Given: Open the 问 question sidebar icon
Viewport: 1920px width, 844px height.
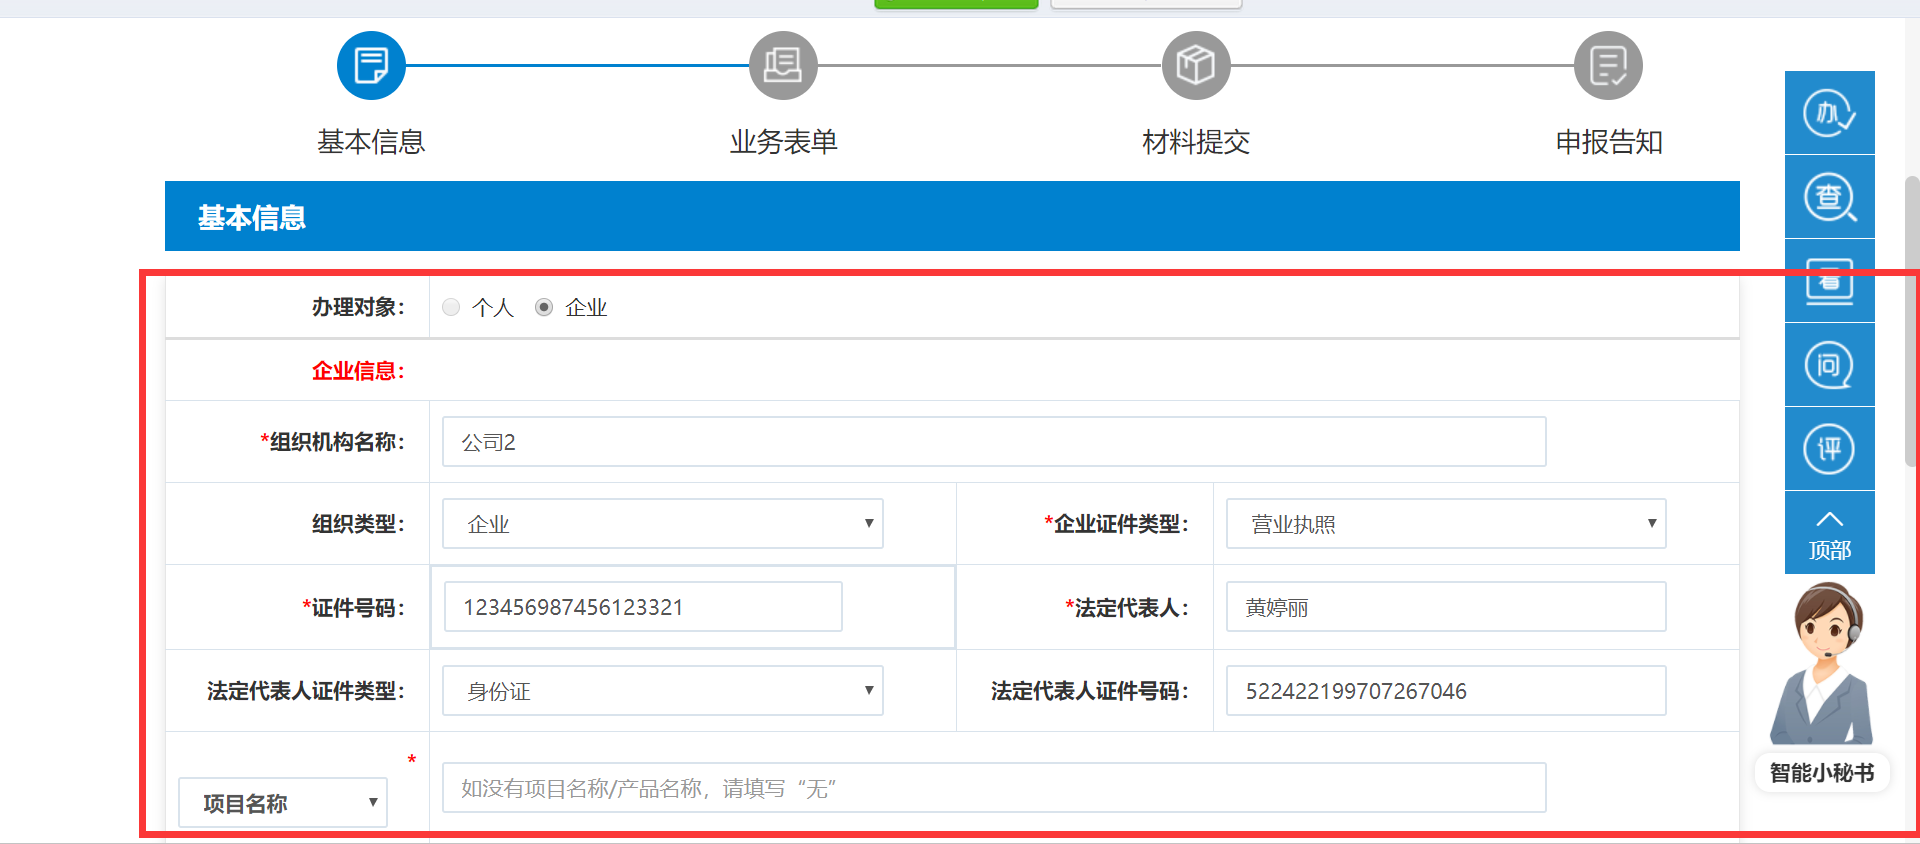Looking at the screenshot, I should (x=1829, y=365).
